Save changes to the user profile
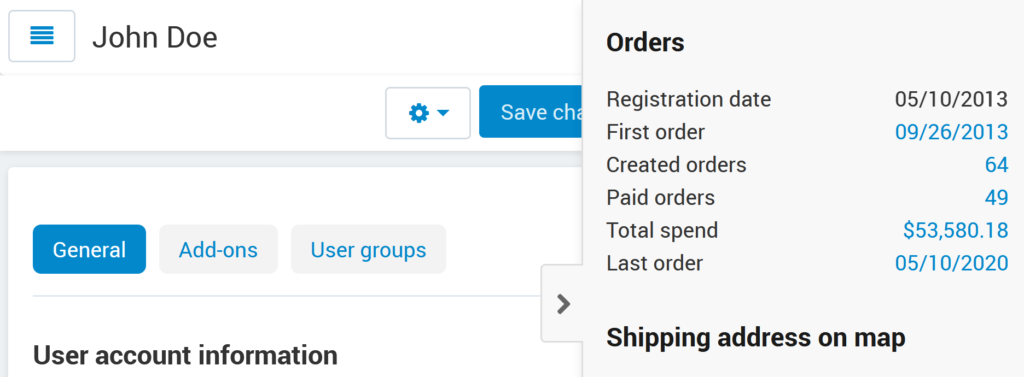The image size is (1024, 377). (x=531, y=112)
